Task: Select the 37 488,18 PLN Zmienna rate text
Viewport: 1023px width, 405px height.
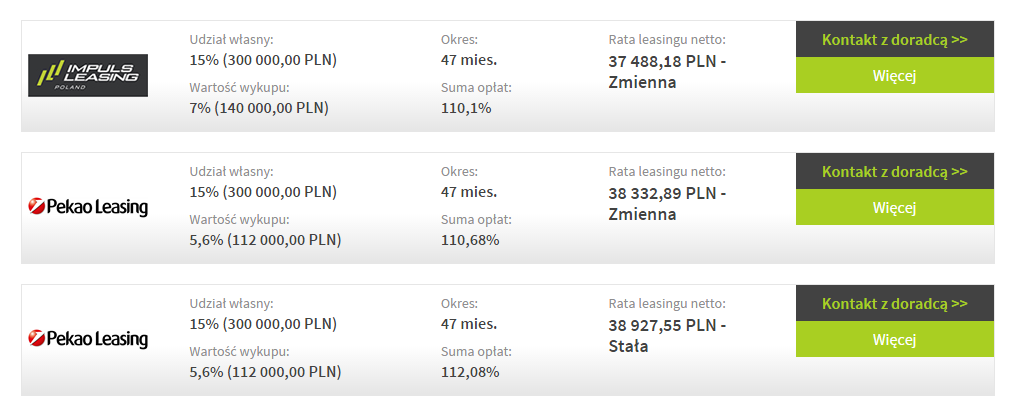Action: (x=667, y=72)
